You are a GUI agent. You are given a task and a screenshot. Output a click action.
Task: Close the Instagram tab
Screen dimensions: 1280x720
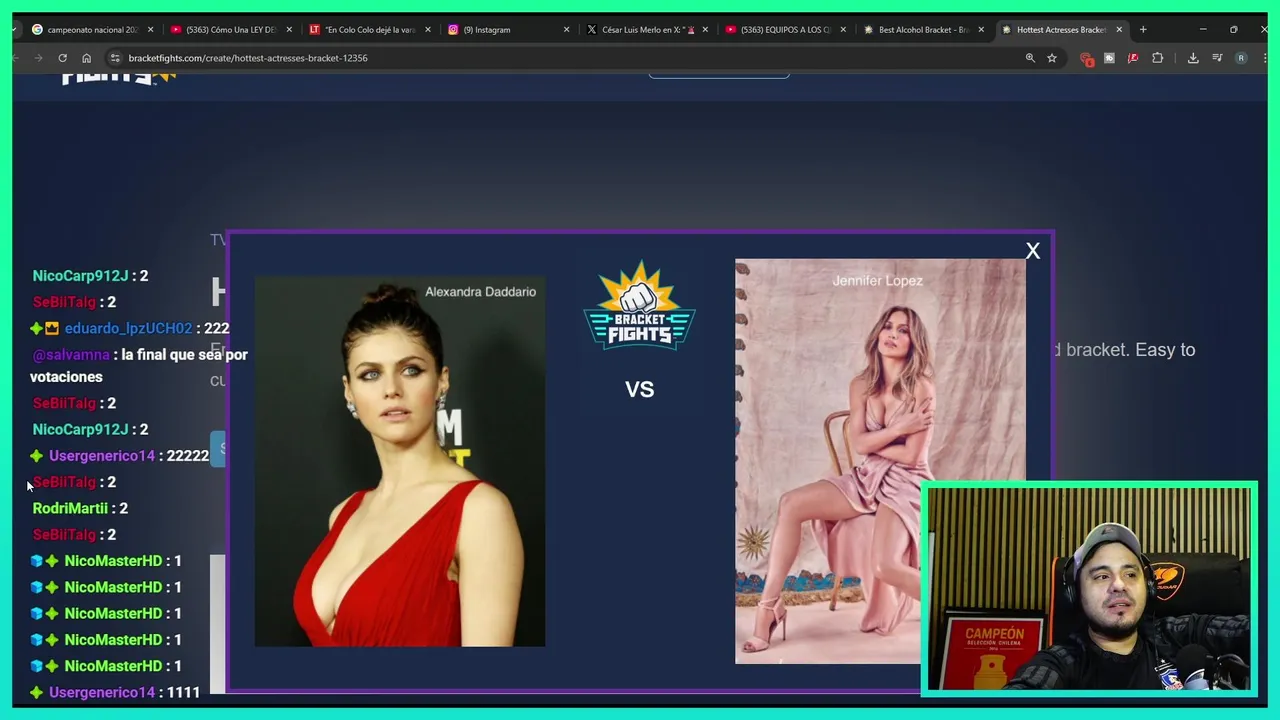pyautogui.click(x=566, y=30)
